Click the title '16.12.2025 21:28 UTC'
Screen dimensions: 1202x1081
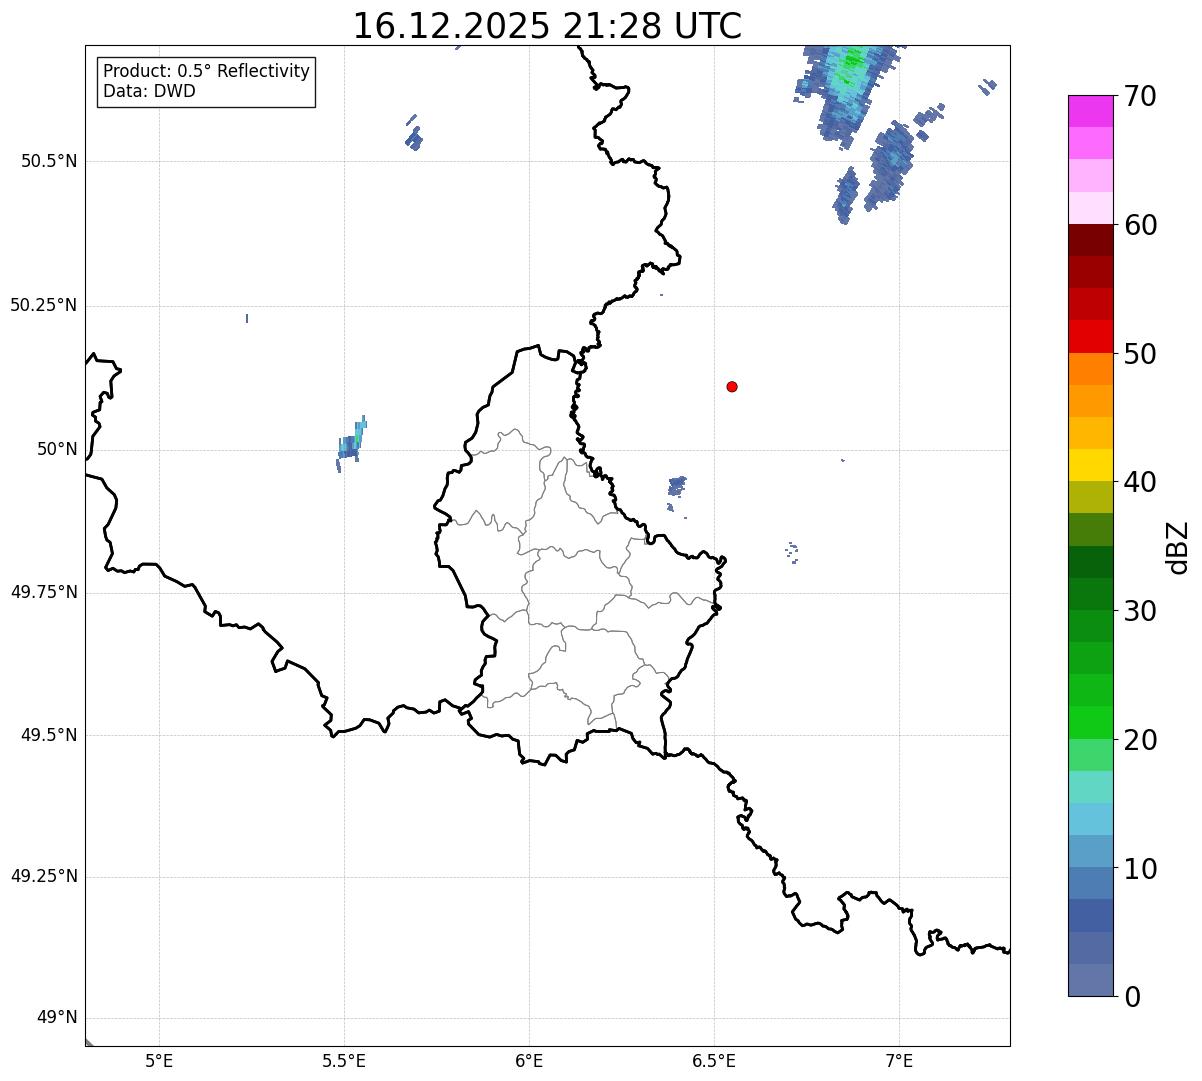(547, 25)
